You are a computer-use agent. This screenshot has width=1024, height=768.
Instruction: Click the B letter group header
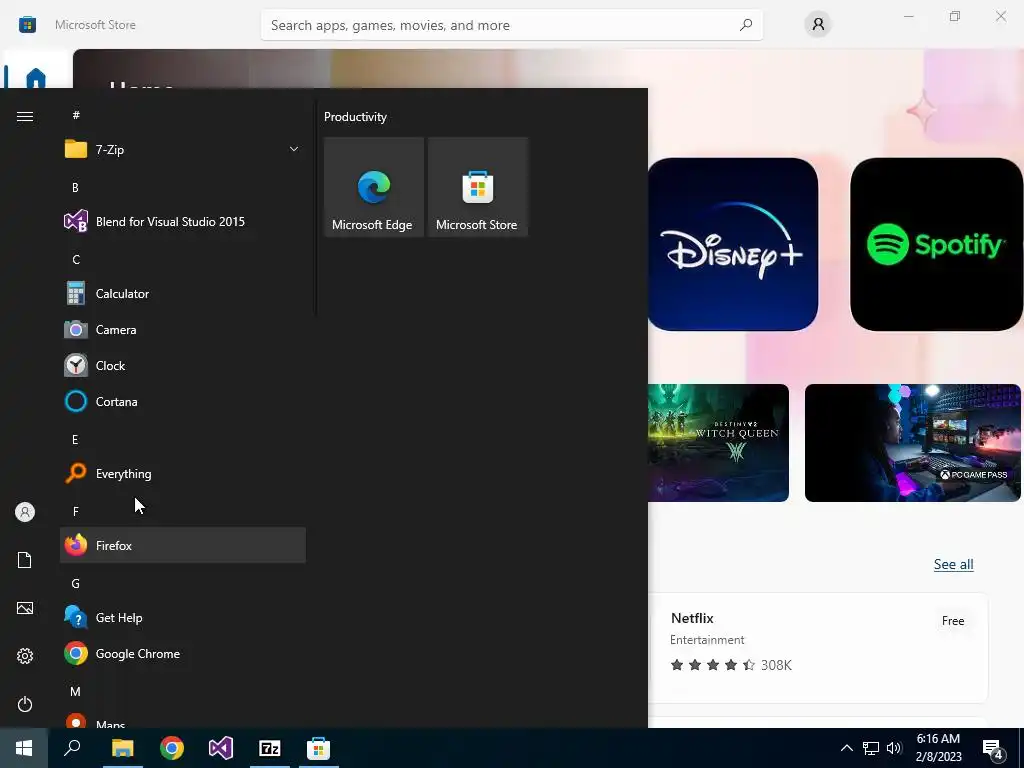(x=76, y=187)
